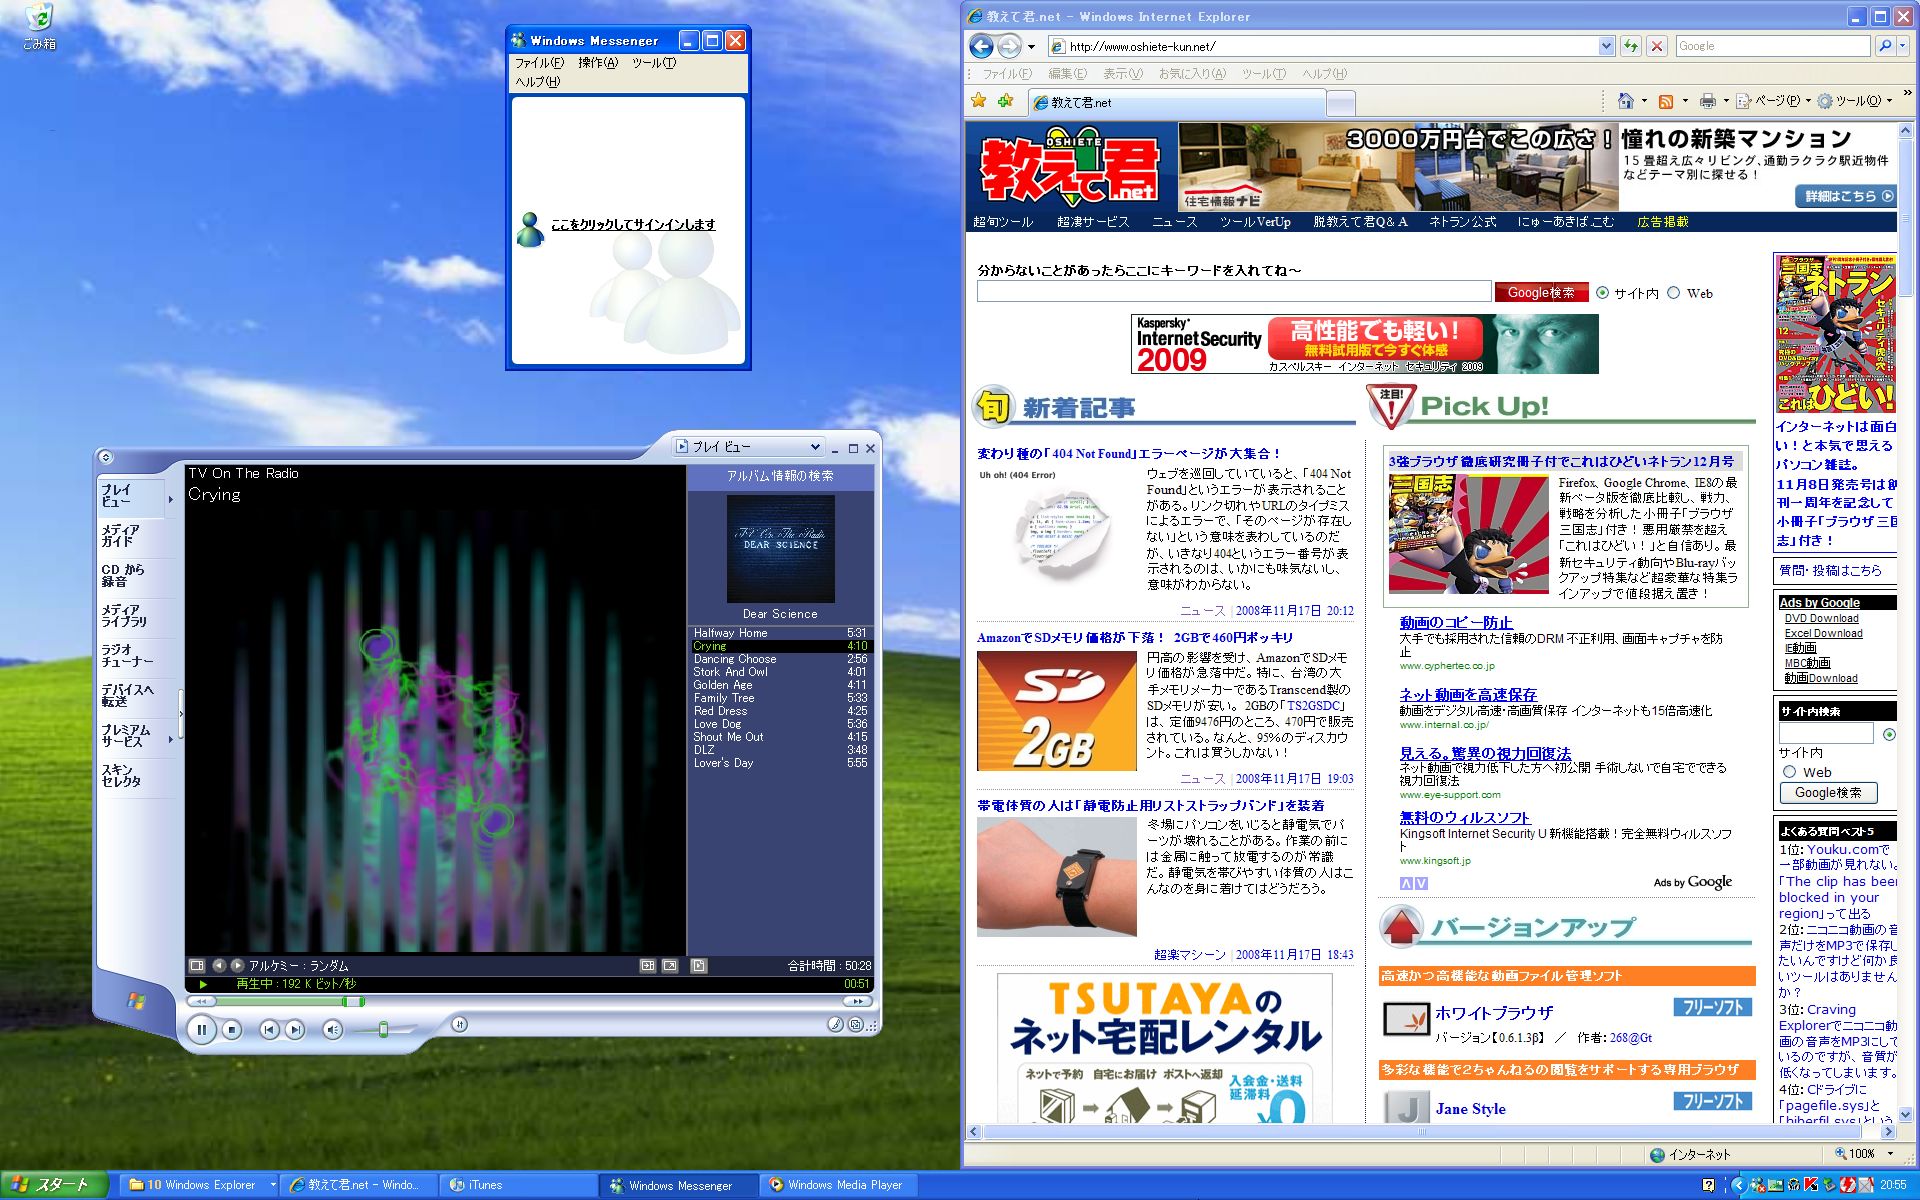The width and height of the screenshot is (1920, 1200).
Task: Skip to previous track in Media Player
Action: coord(268,1029)
